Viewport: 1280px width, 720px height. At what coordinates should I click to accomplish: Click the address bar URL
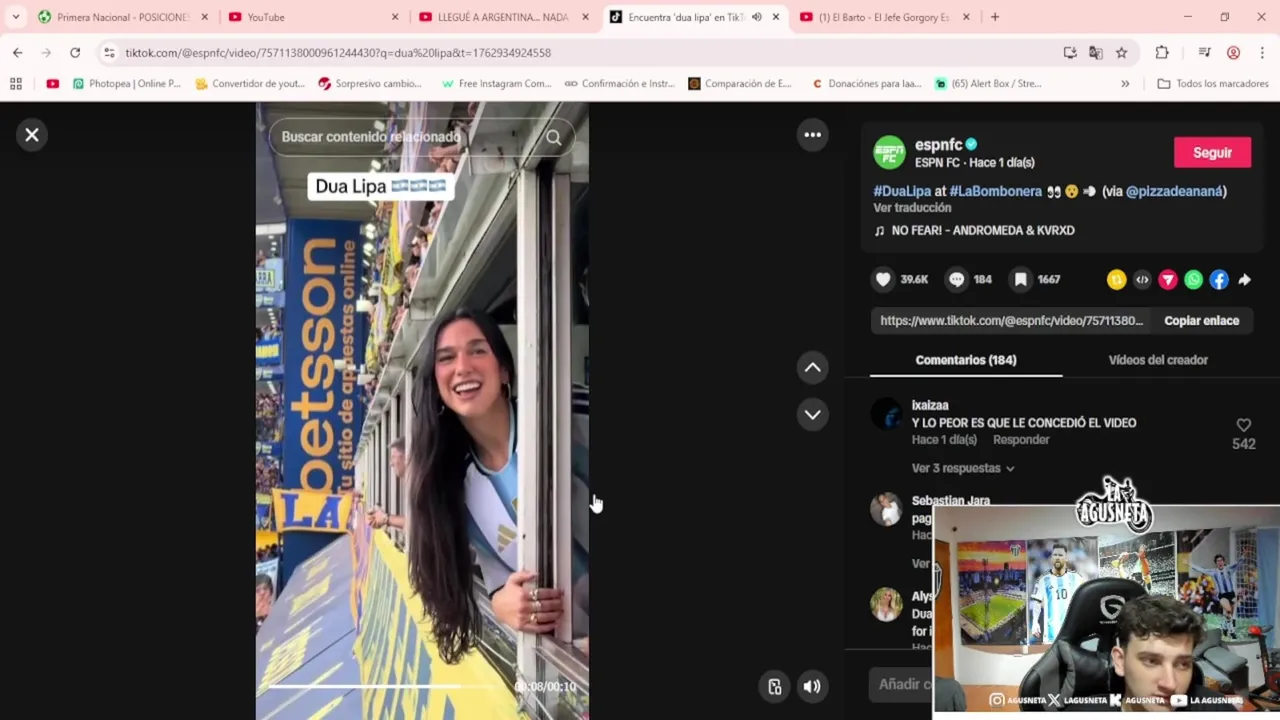pos(338,53)
